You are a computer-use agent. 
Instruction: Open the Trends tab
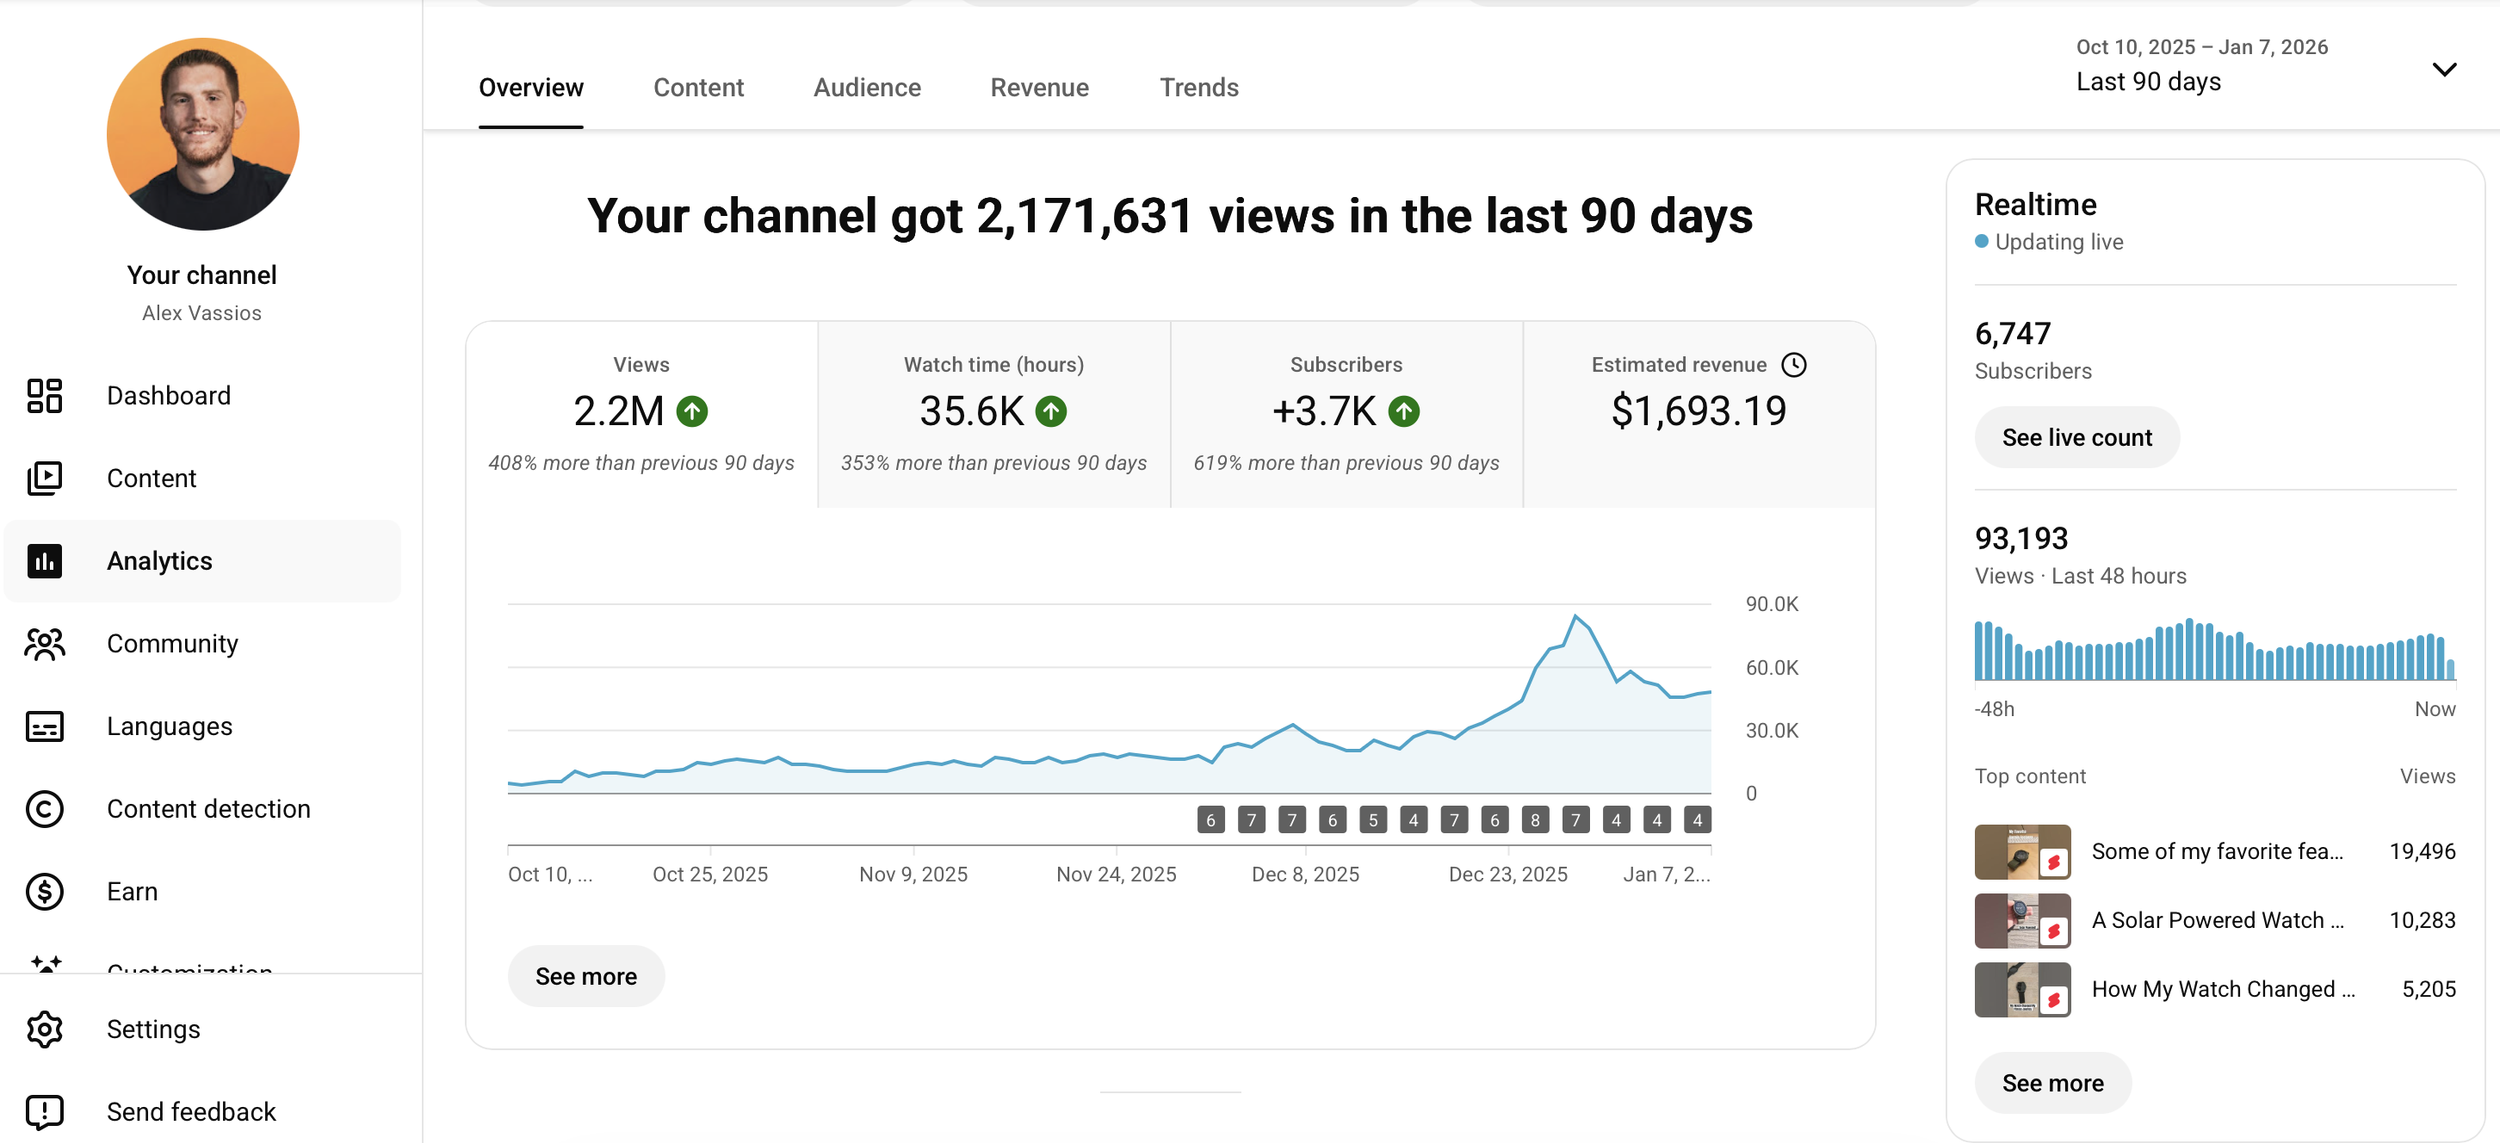pyautogui.click(x=1198, y=87)
